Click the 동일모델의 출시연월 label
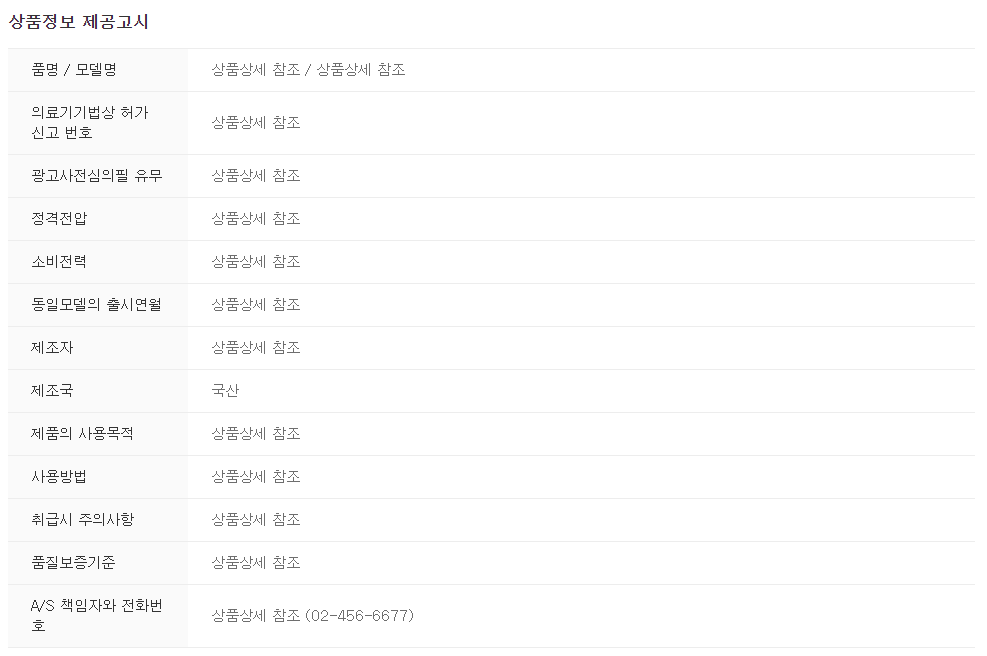Viewport: 987px width, 656px height. (96, 305)
